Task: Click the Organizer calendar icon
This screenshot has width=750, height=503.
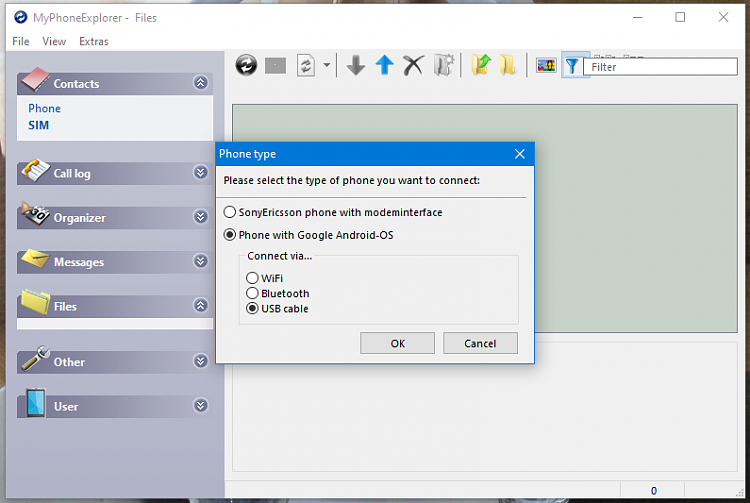Action: (35, 214)
